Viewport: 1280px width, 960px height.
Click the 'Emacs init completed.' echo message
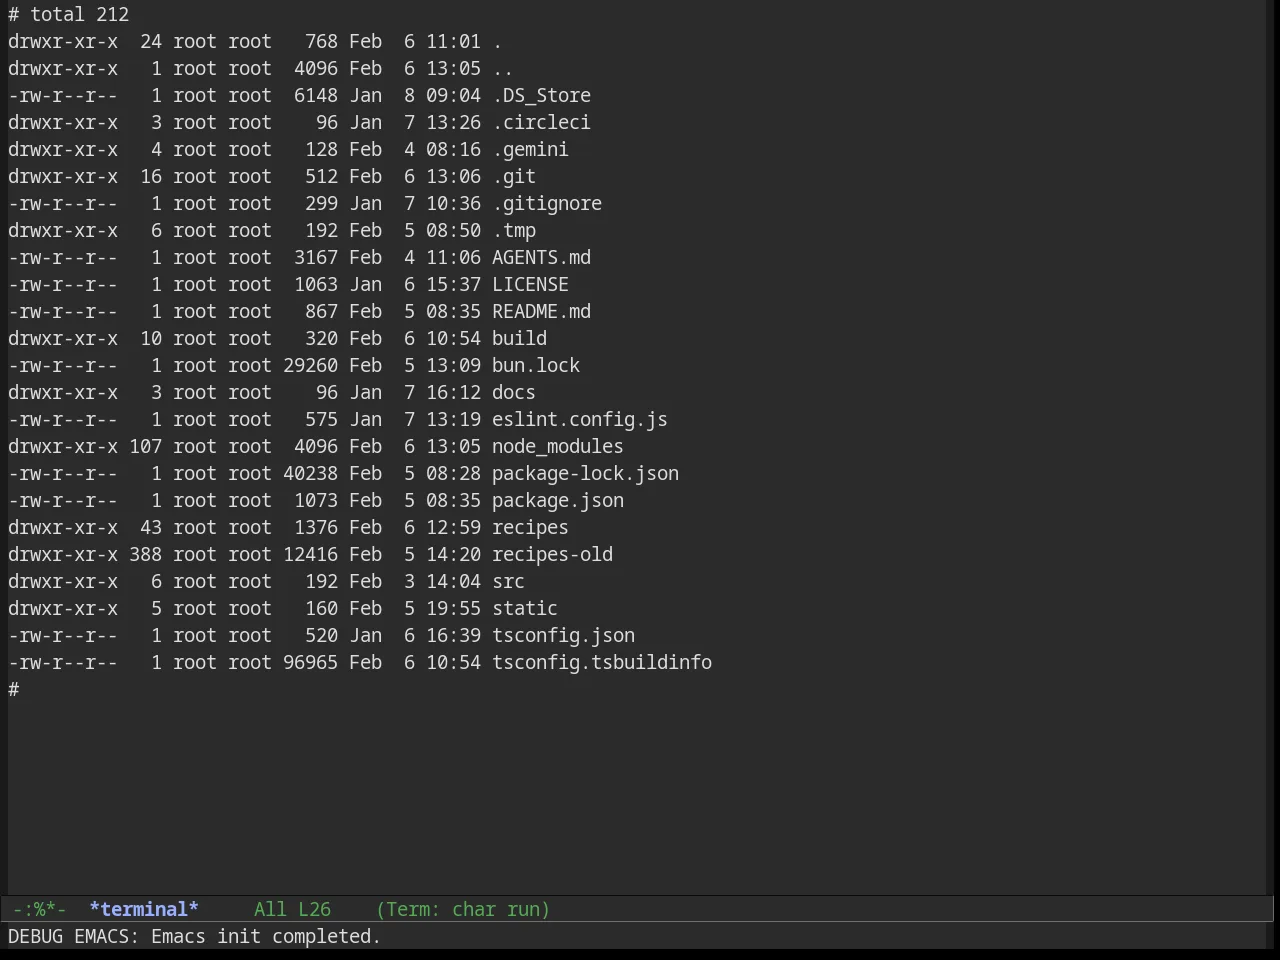[266, 936]
